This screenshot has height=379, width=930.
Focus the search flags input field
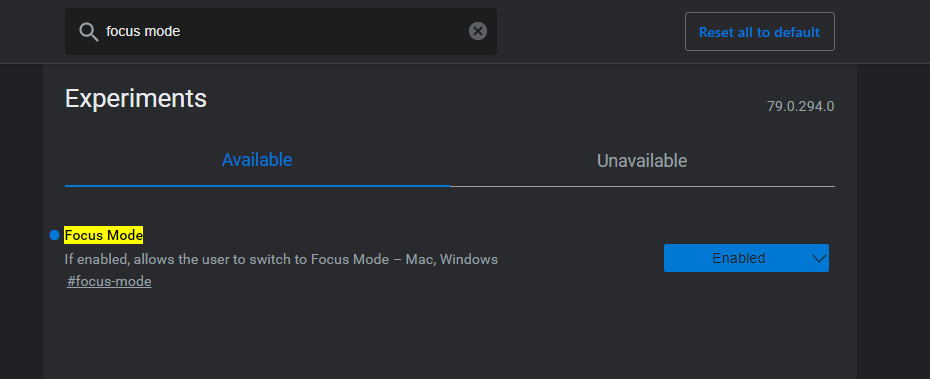[281, 31]
